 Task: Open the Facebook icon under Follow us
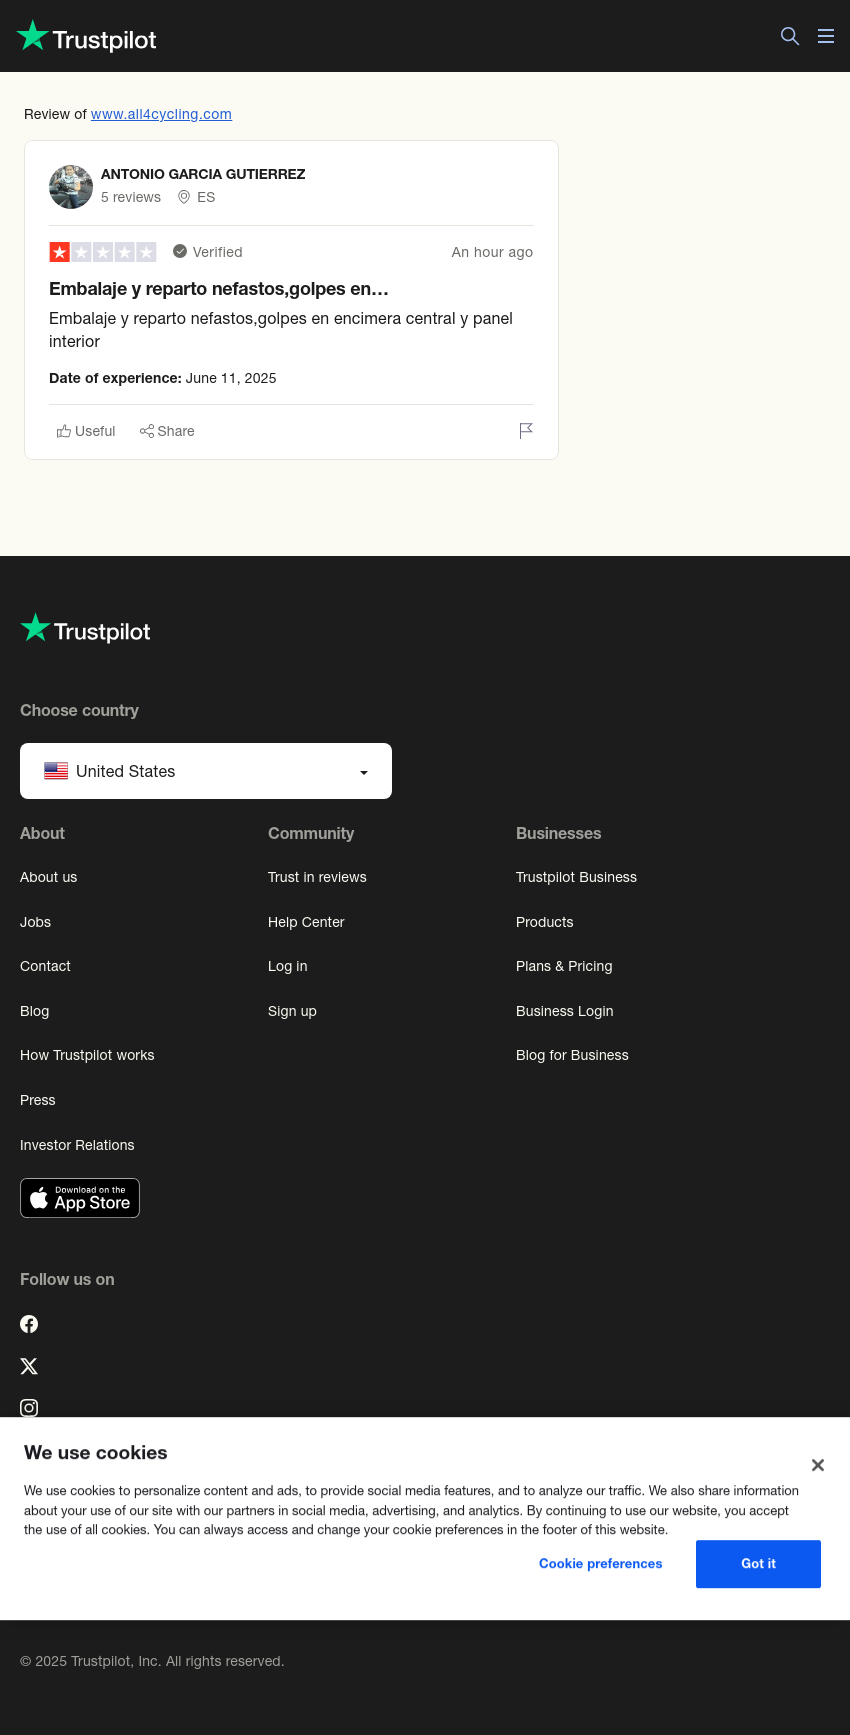(x=29, y=1324)
